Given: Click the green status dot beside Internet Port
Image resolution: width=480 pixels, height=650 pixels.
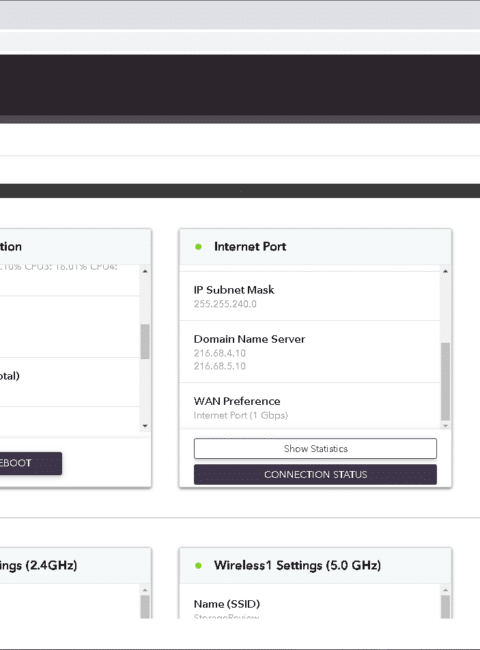Looking at the screenshot, I should point(198,247).
